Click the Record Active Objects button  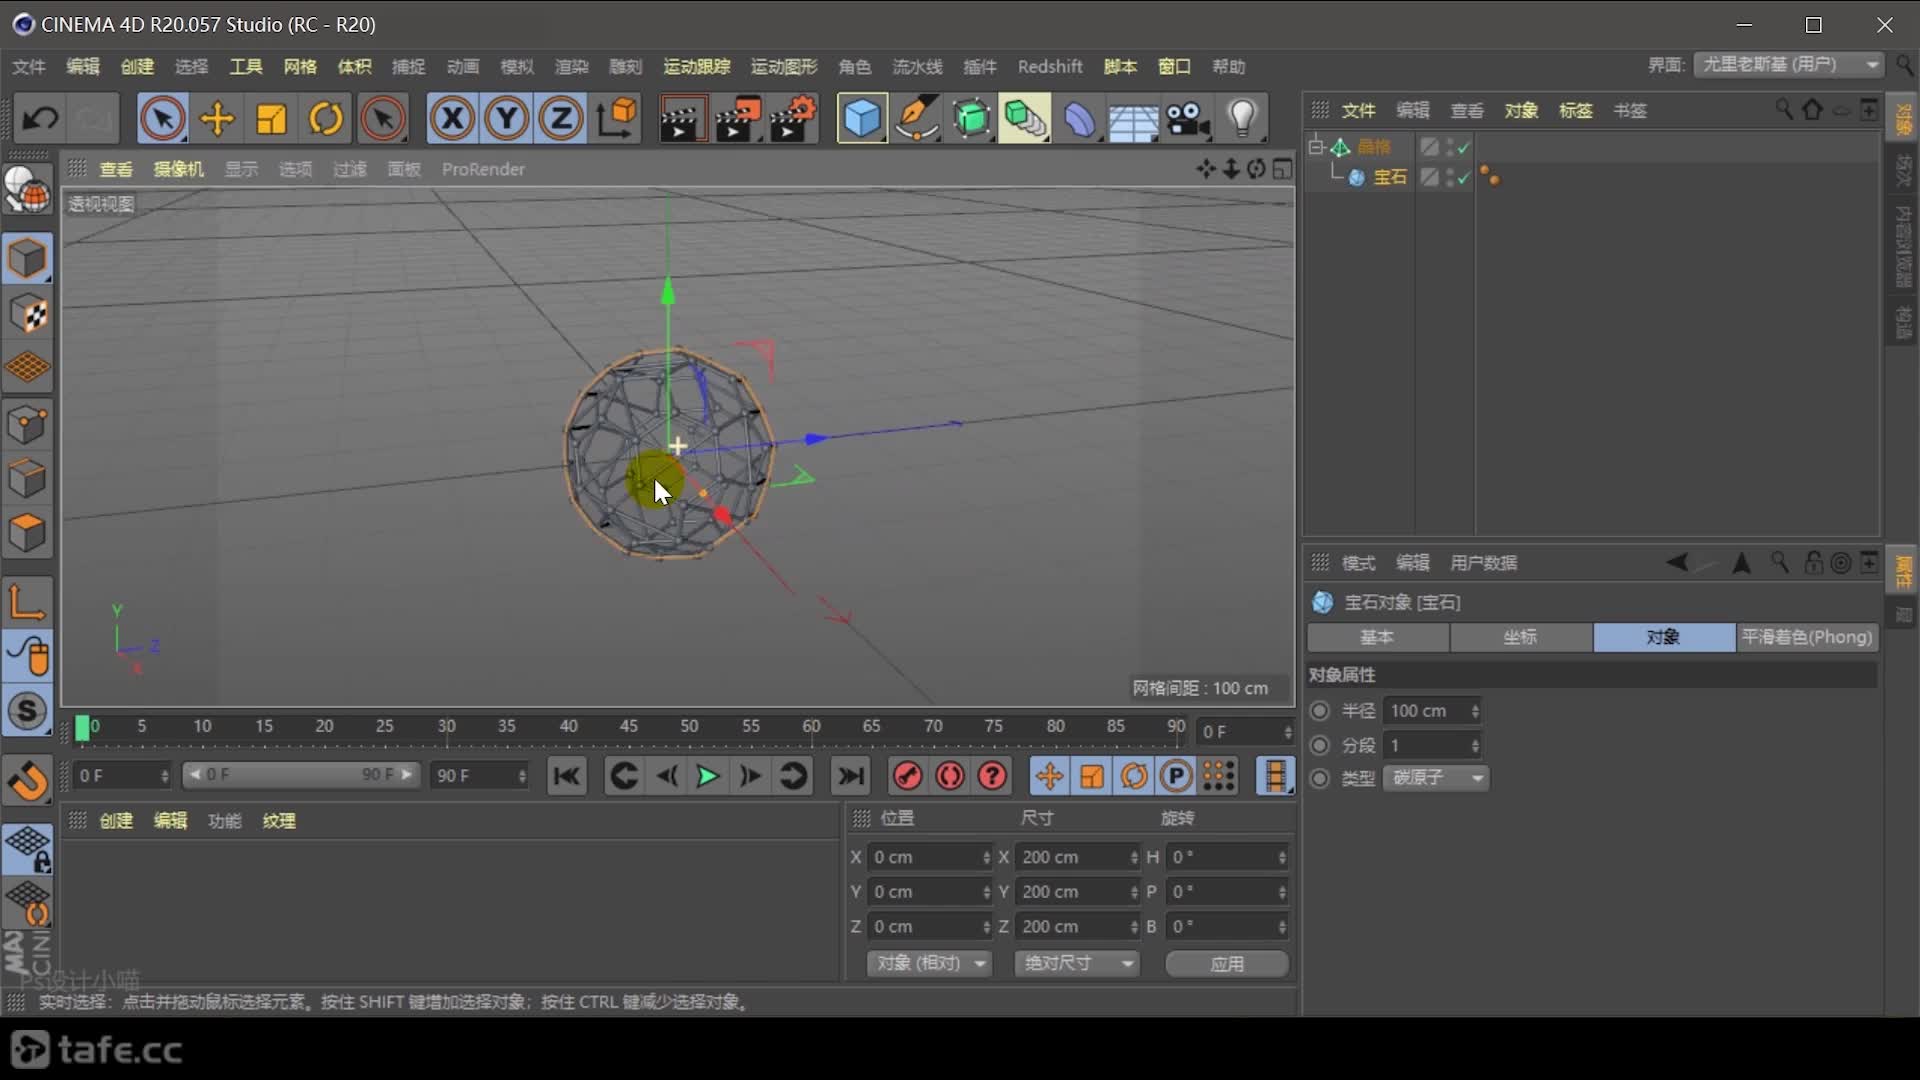pos(907,776)
